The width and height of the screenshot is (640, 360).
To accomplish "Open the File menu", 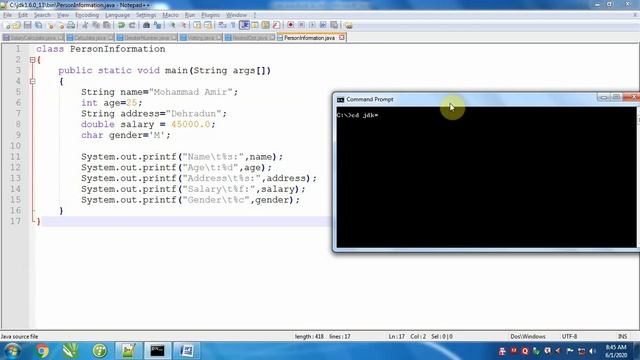I will 7,15.
